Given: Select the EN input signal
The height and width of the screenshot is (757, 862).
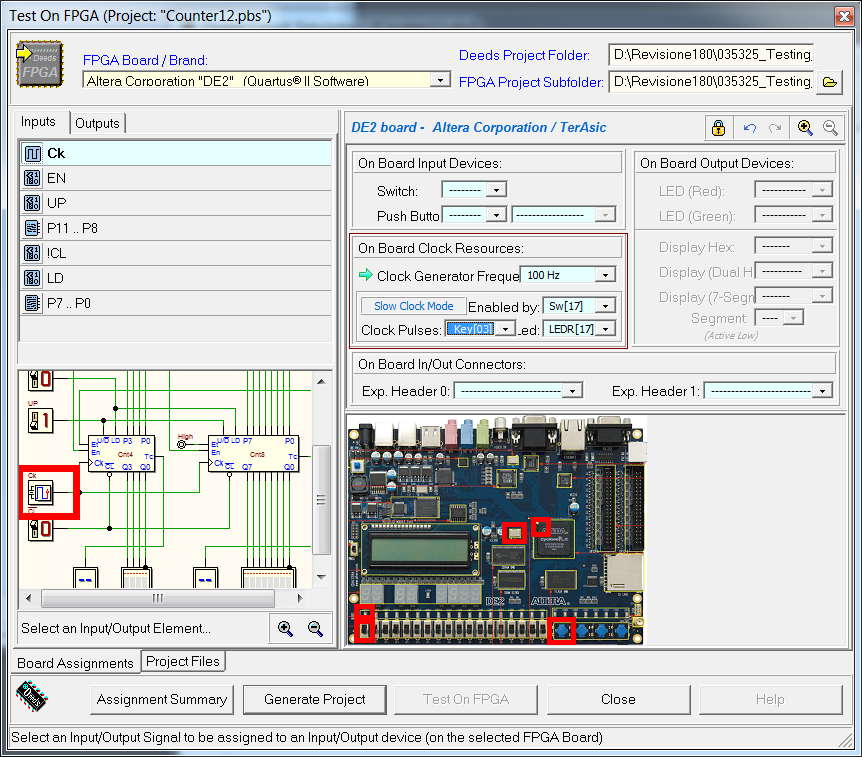Looking at the screenshot, I should click(176, 178).
